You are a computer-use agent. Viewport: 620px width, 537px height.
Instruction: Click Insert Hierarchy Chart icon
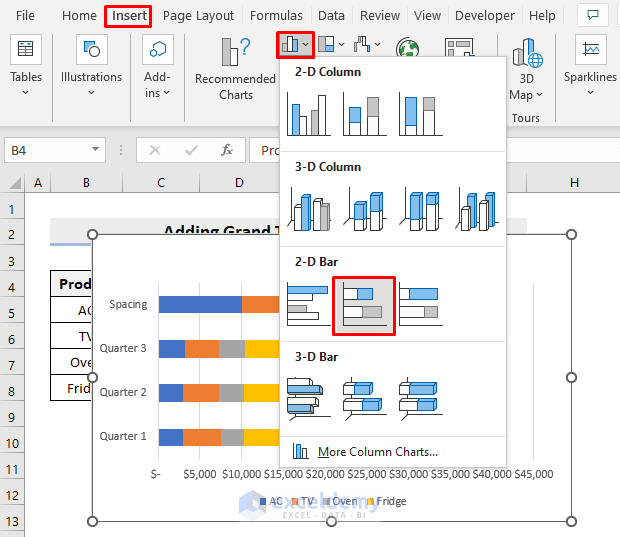[326, 44]
